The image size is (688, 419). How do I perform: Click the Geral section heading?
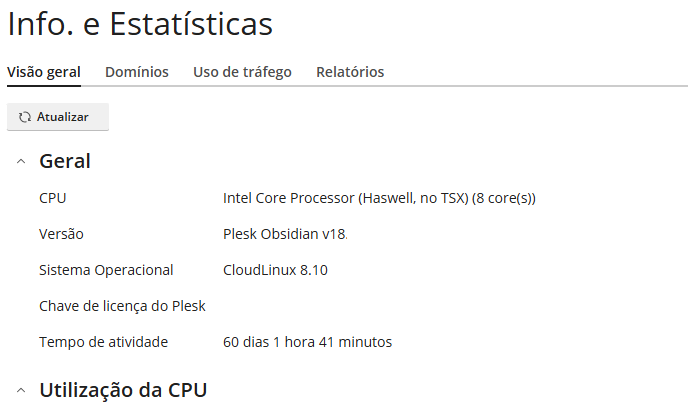pyautogui.click(x=65, y=161)
